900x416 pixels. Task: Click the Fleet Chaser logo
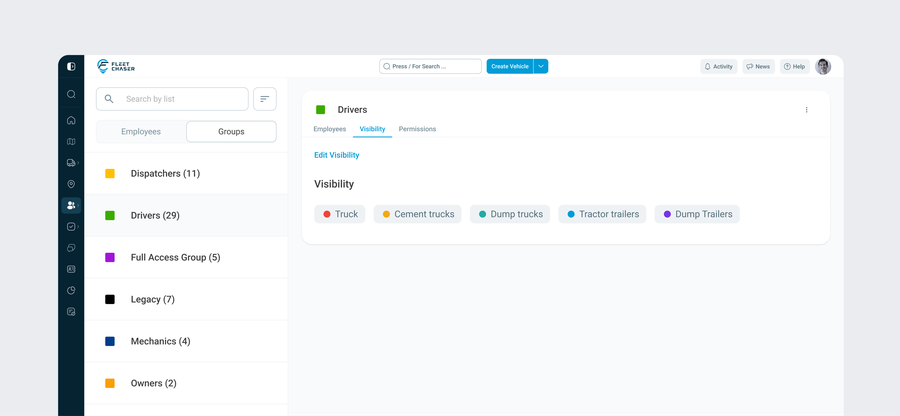point(116,66)
